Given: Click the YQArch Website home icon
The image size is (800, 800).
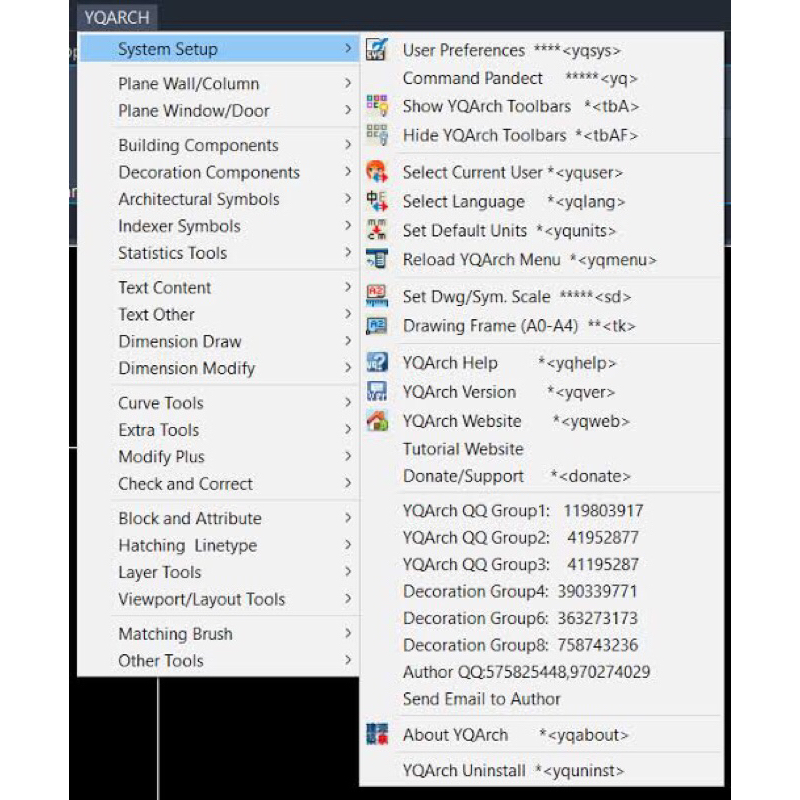Looking at the screenshot, I should click(x=377, y=421).
